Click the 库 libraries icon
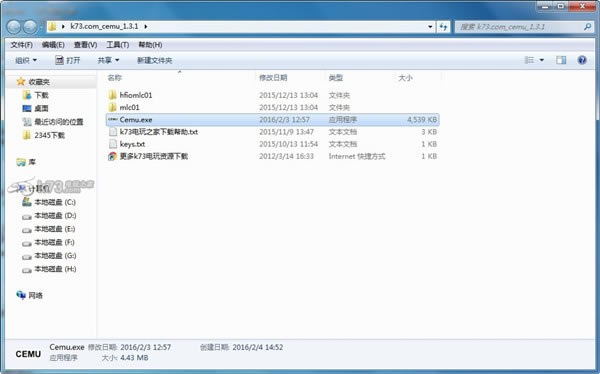Screen dimensions: 600x374 [21, 162]
